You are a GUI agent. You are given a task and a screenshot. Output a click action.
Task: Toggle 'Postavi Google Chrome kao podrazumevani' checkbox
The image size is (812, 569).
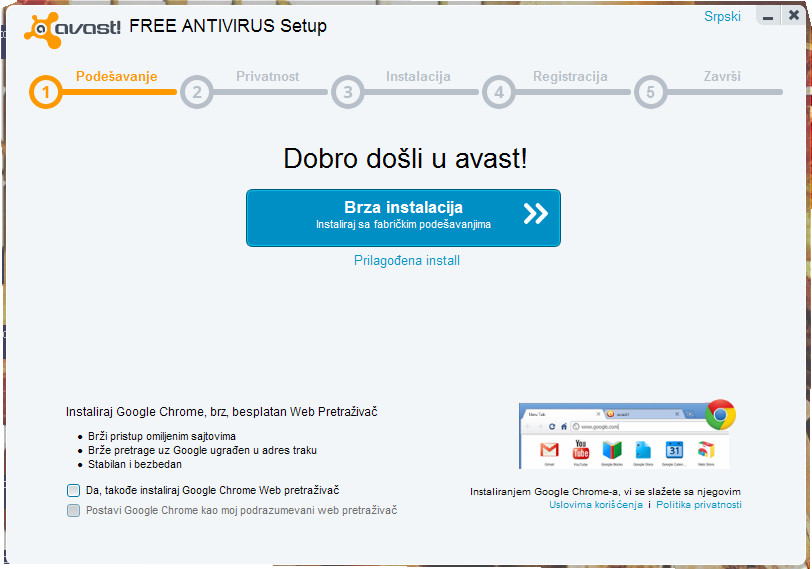(74, 510)
